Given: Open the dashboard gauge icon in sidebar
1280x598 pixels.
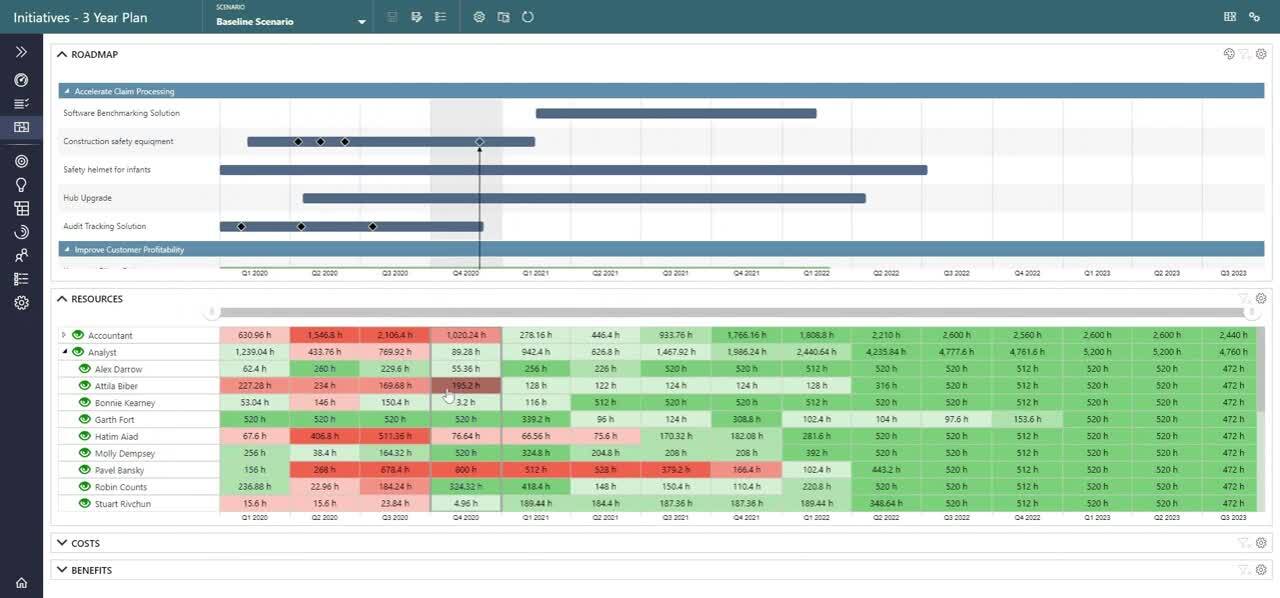Looking at the screenshot, I should 21,80.
